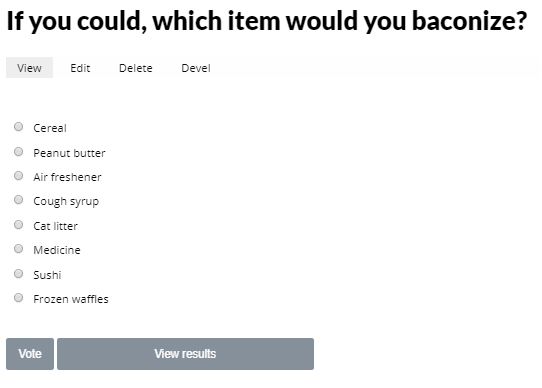Open the Edit tab
The image size is (542, 388).
click(80, 68)
